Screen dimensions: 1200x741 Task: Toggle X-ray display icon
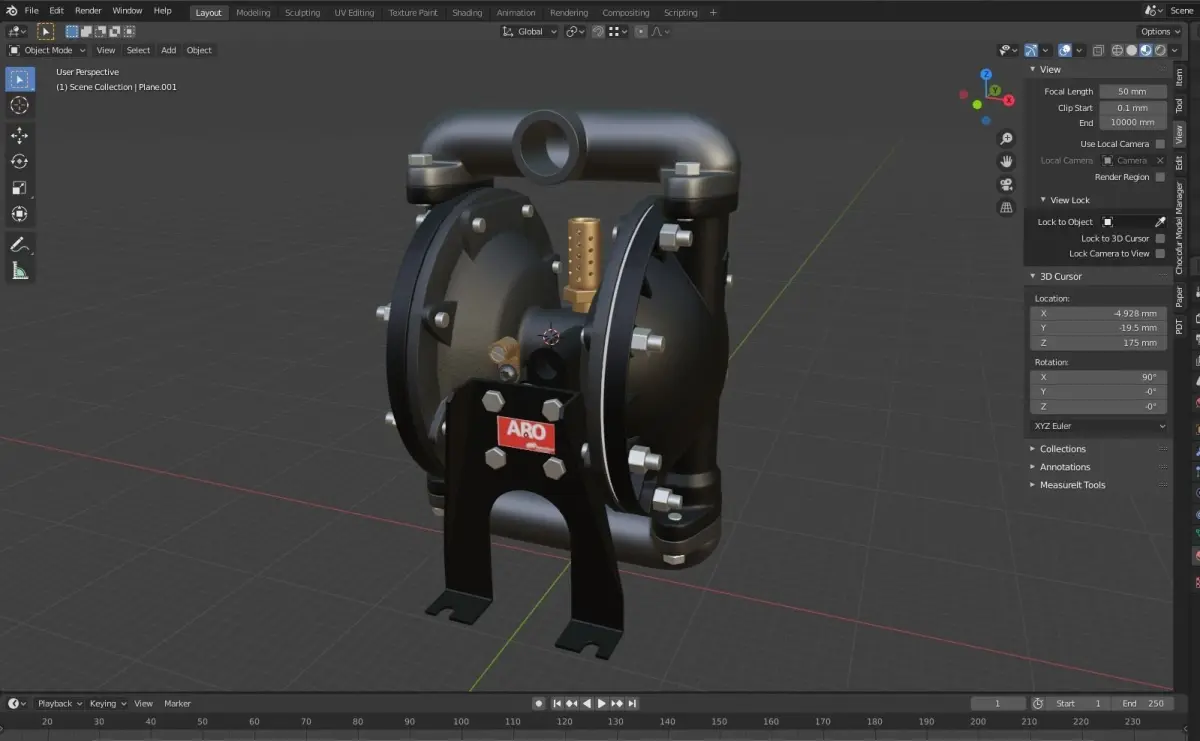[x=1098, y=50]
